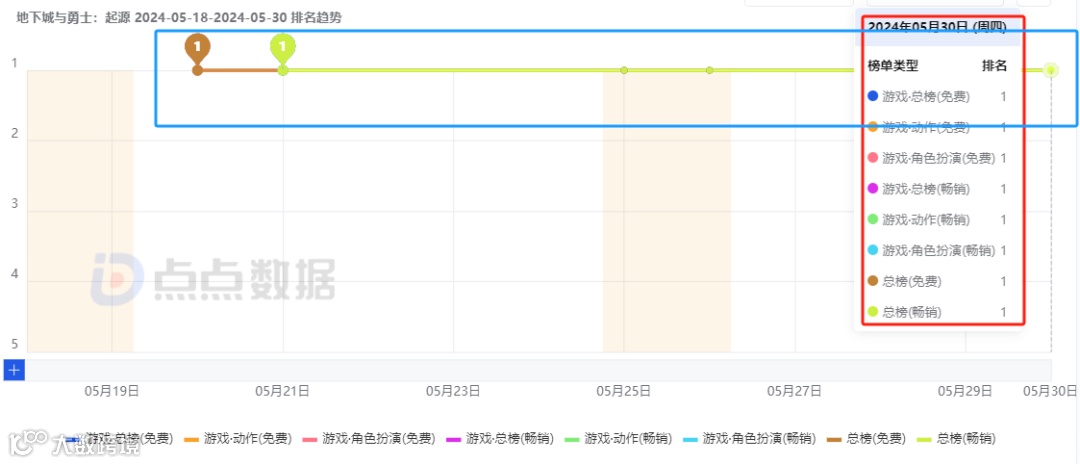Click tooltip row 游戏·角色扮演(免费)

click(x=937, y=158)
